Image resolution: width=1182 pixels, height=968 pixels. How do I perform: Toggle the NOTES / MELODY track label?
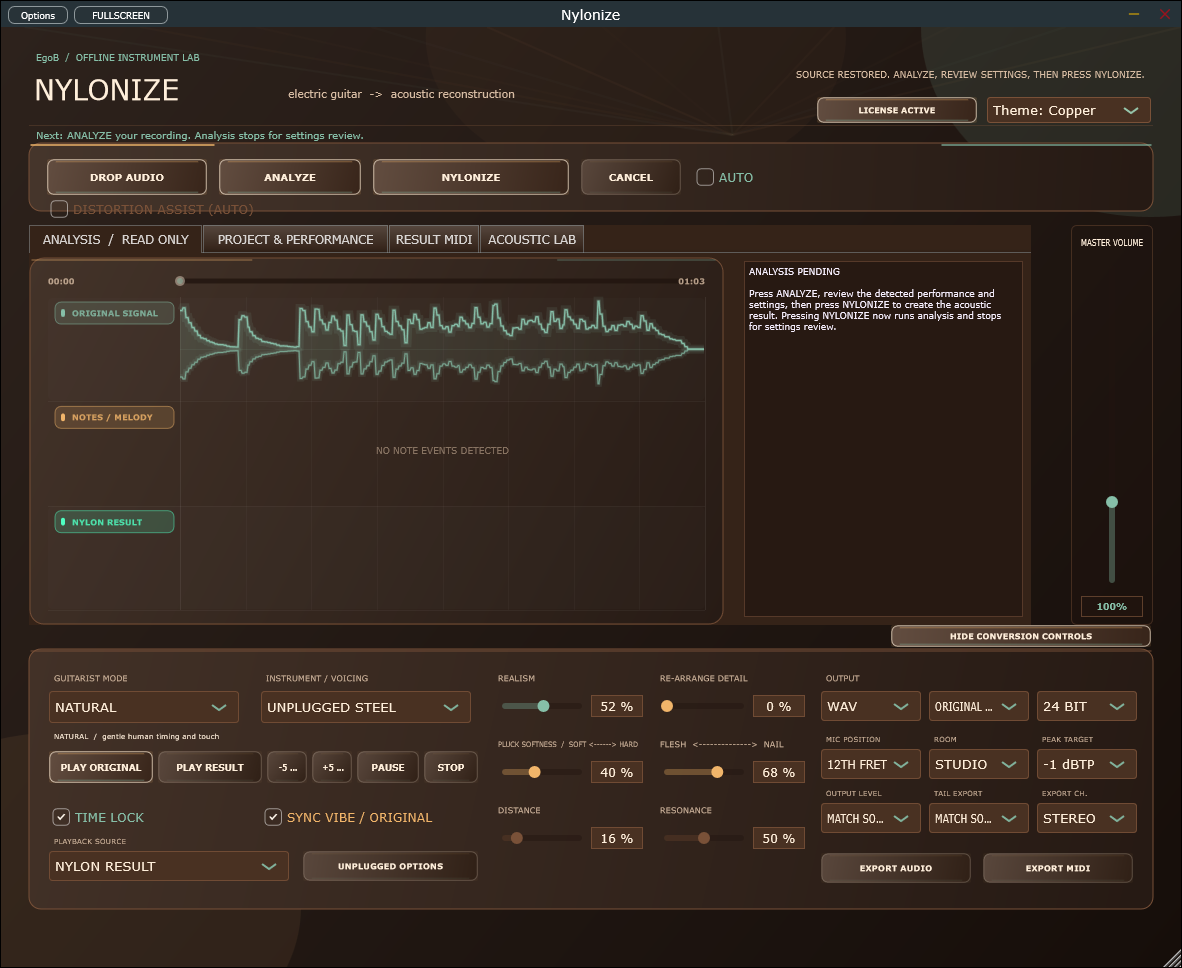(x=114, y=417)
